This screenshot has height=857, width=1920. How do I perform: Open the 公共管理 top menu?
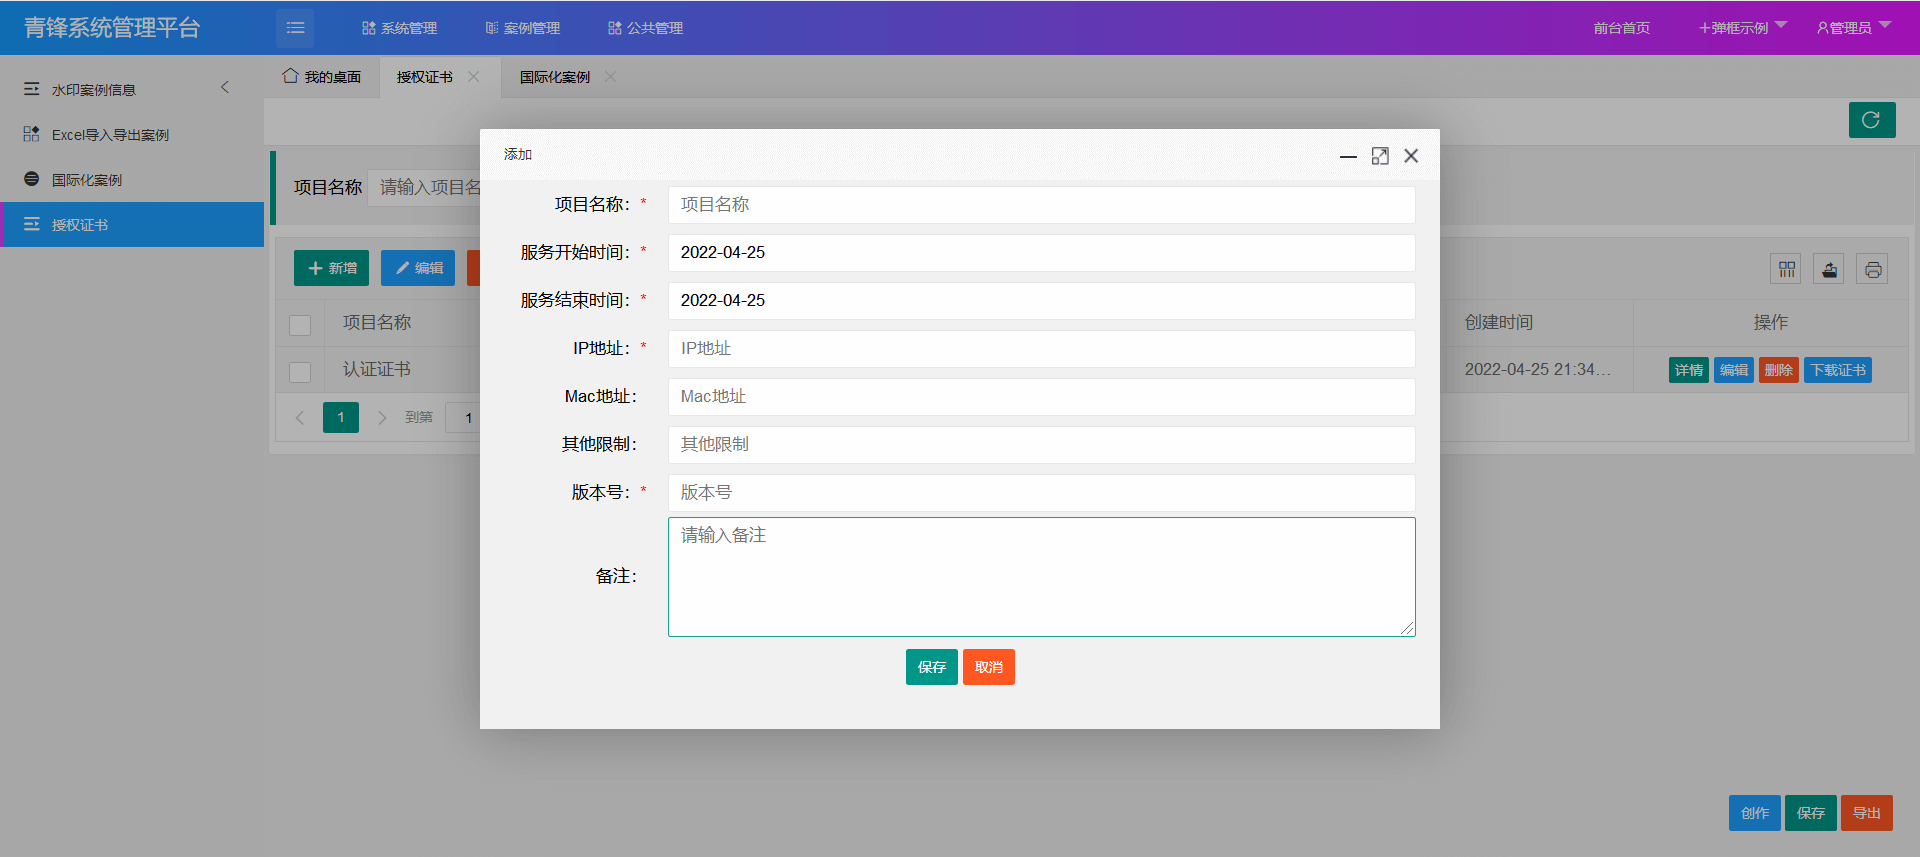[646, 28]
